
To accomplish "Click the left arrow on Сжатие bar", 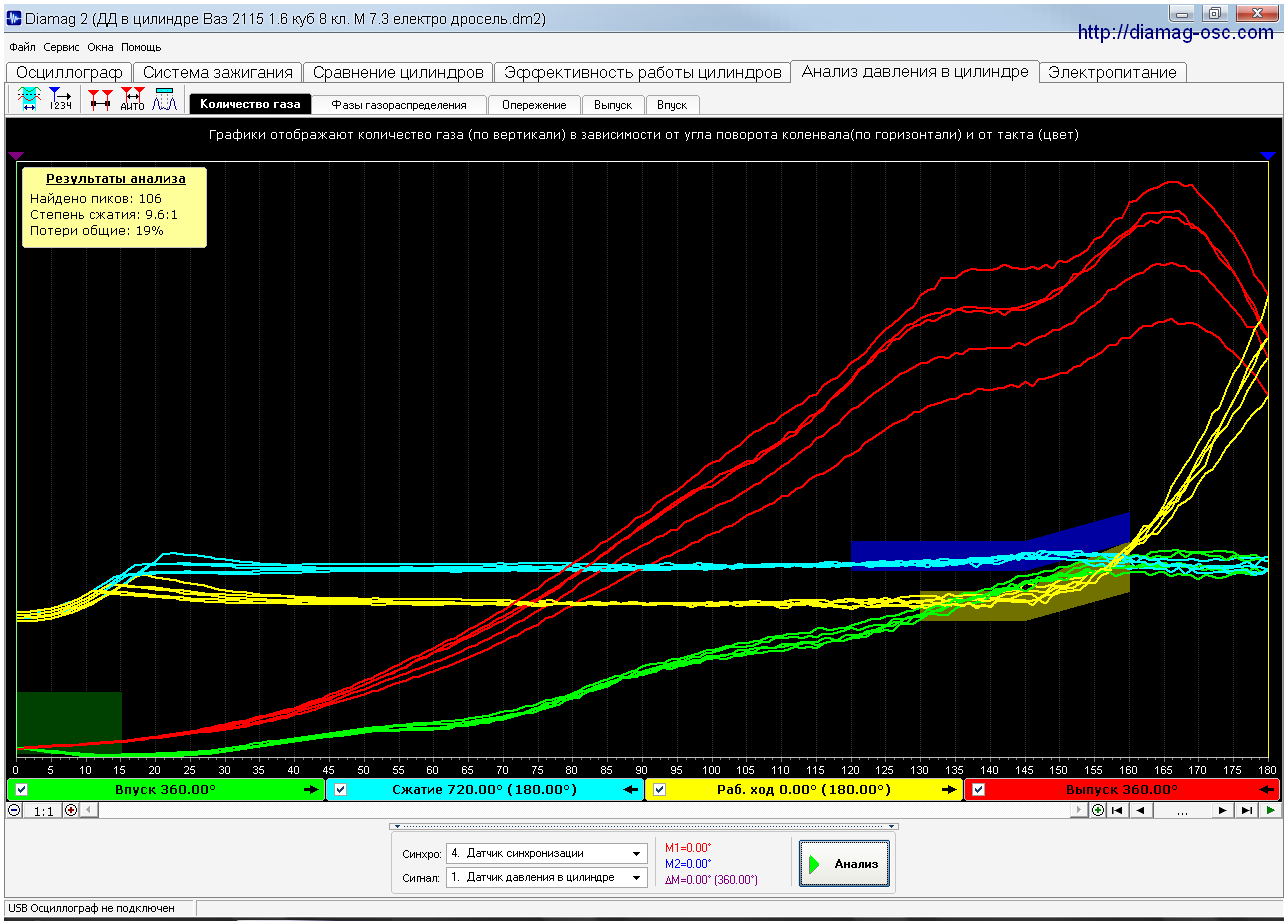I will click(631, 790).
